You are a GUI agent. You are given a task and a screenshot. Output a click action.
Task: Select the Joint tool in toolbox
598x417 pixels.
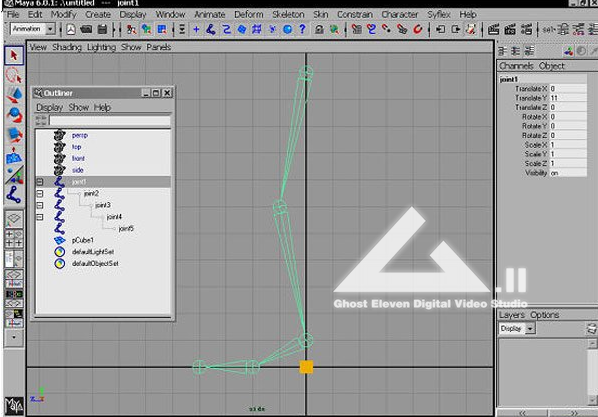pos(14,195)
